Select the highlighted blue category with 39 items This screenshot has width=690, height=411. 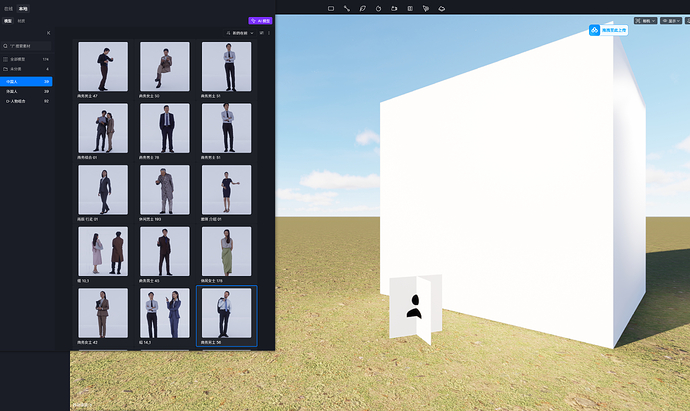(x=27, y=81)
